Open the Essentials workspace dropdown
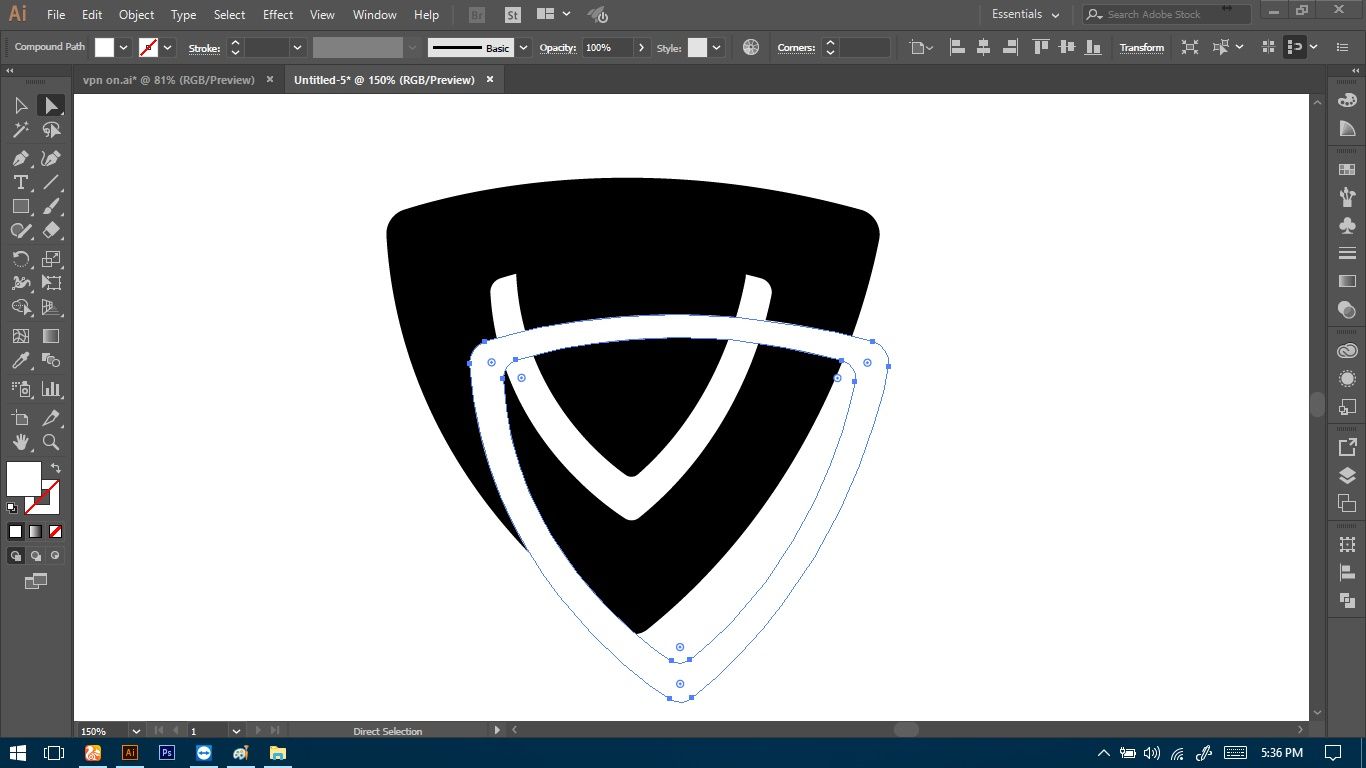 pyautogui.click(x=1025, y=14)
